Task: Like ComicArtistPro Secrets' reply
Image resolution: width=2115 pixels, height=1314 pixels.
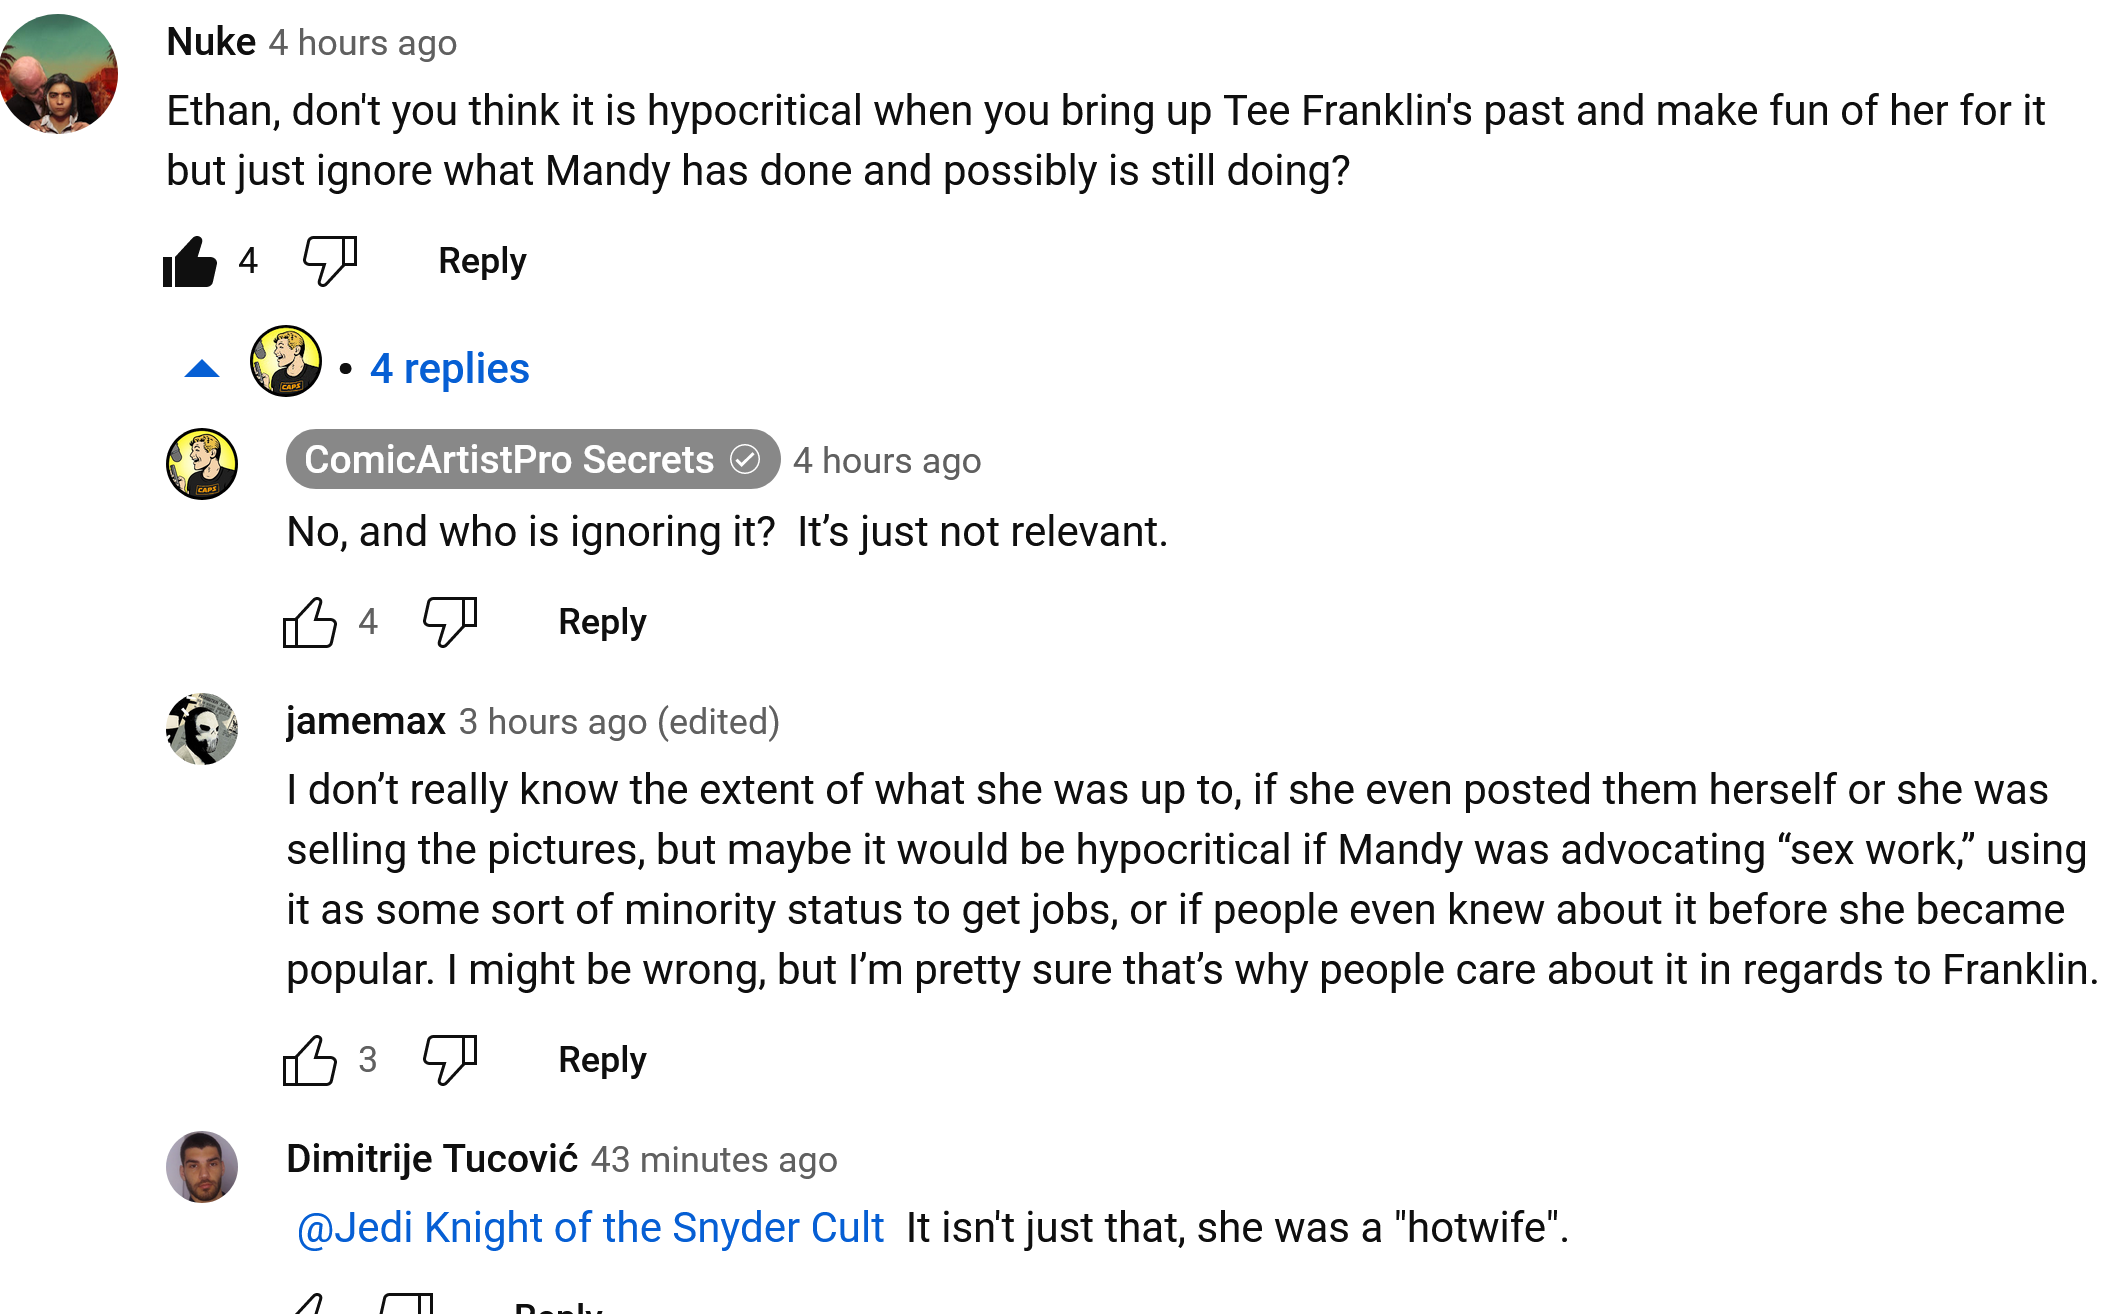Action: tap(310, 623)
